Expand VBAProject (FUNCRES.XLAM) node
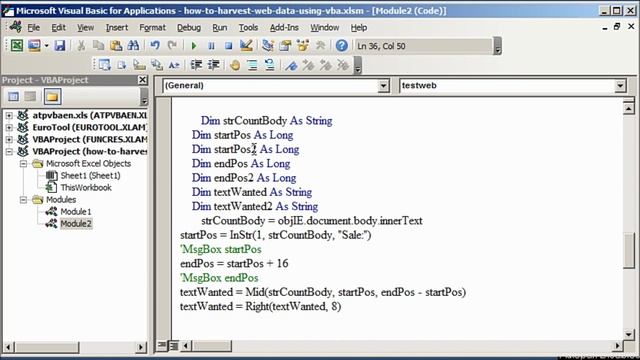The height and width of the screenshot is (360, 640). 9,140
